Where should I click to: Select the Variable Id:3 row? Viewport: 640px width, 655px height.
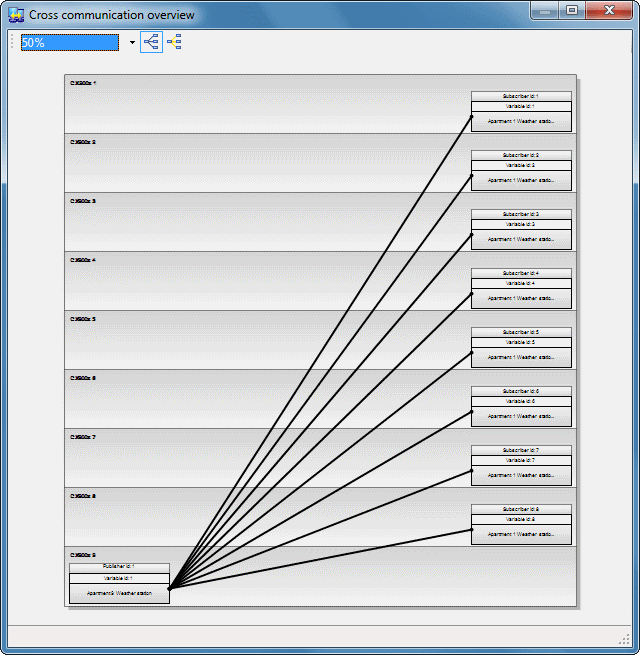click(521, 224)
